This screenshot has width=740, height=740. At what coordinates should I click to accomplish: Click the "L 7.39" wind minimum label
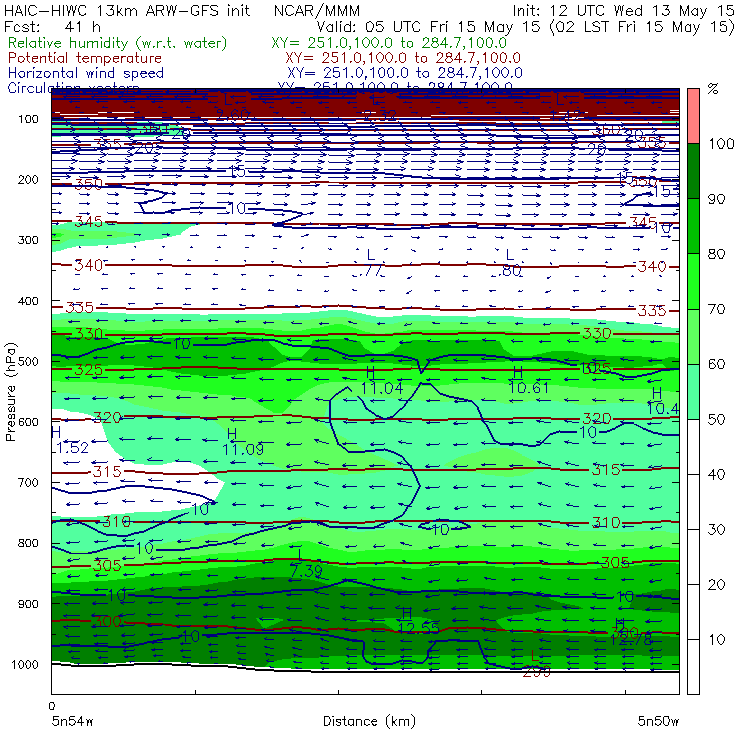click(306, 564)
